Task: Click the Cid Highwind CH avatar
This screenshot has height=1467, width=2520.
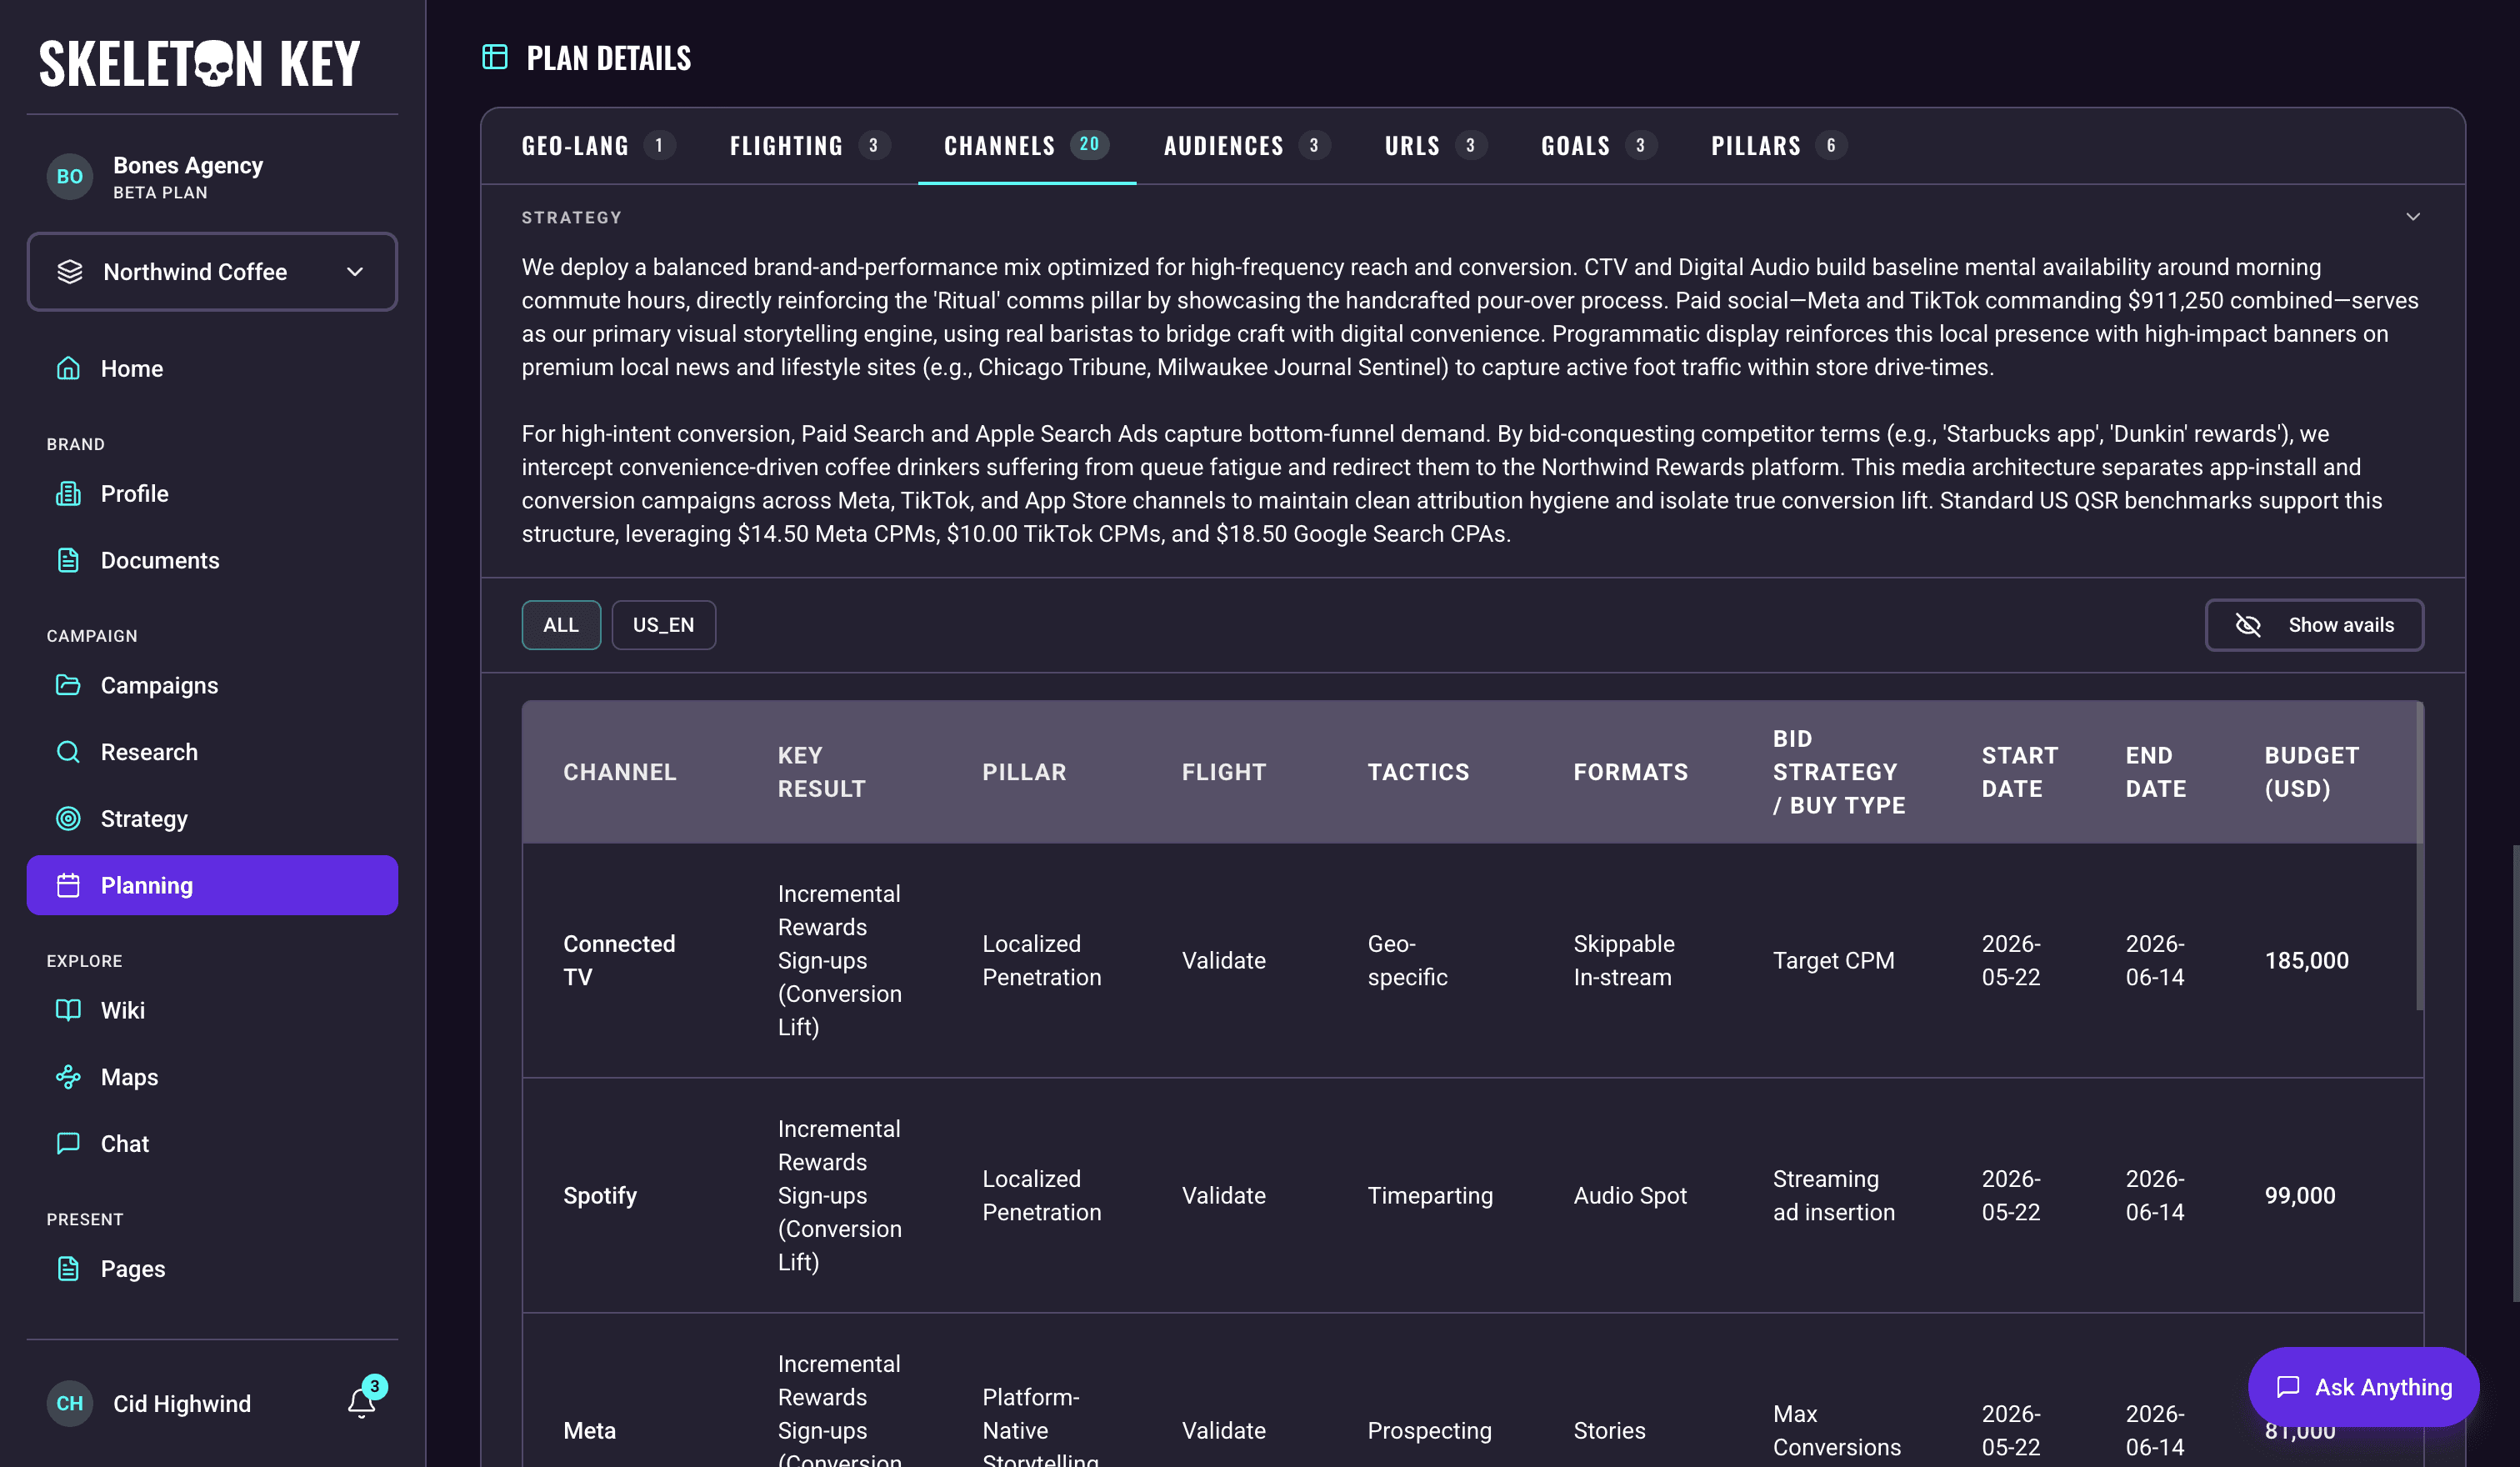Action: (x=70, y=1404)
